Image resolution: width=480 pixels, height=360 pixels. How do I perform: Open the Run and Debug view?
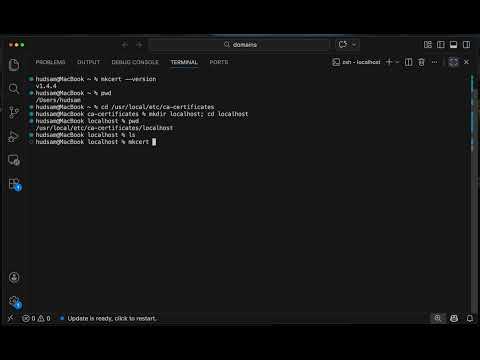[x=14, y=136]
